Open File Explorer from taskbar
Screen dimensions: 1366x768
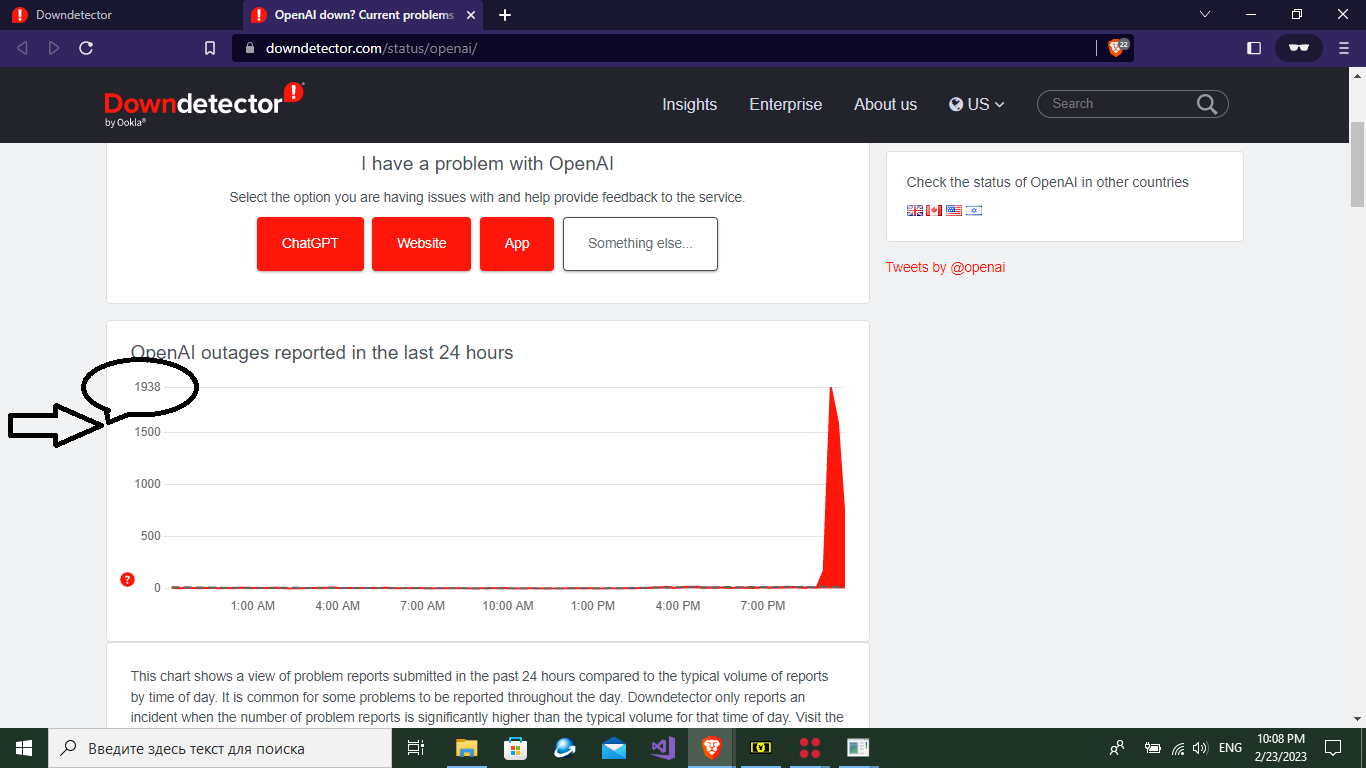[x=466, y=748]
